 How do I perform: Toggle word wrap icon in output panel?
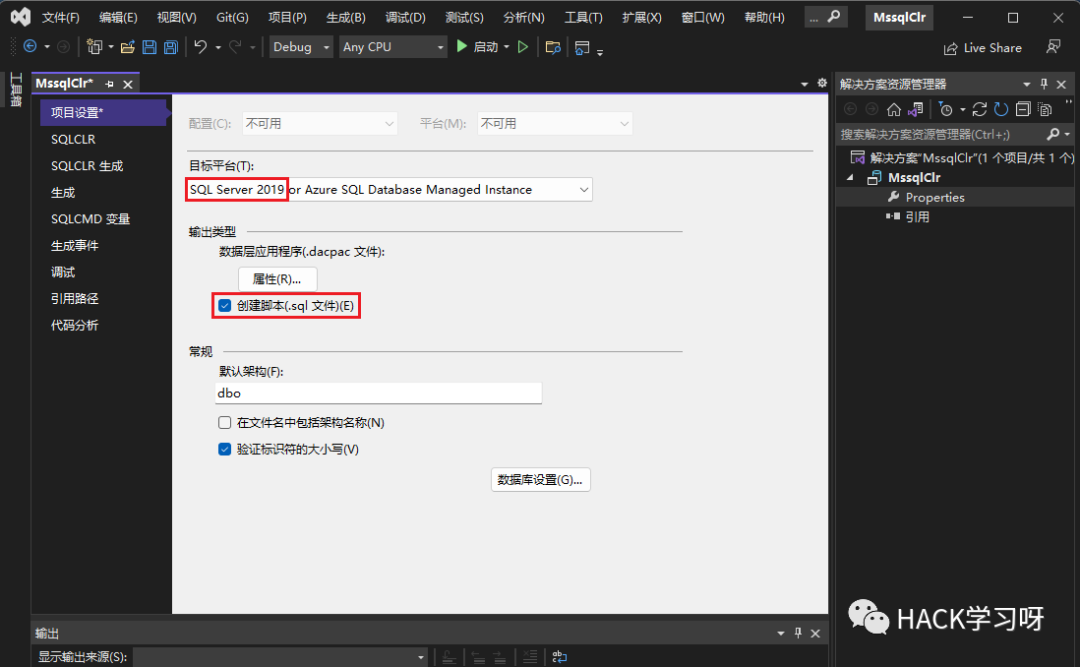click(x=559, y=657)
